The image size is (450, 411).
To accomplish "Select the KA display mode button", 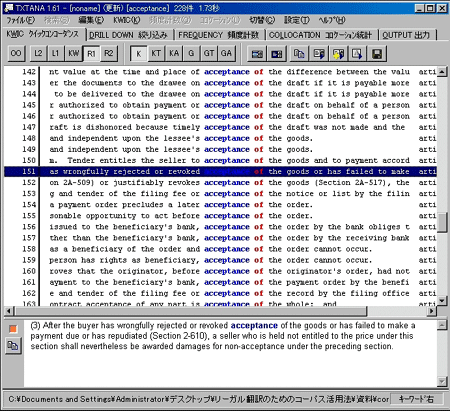I will tap(174, 53).
